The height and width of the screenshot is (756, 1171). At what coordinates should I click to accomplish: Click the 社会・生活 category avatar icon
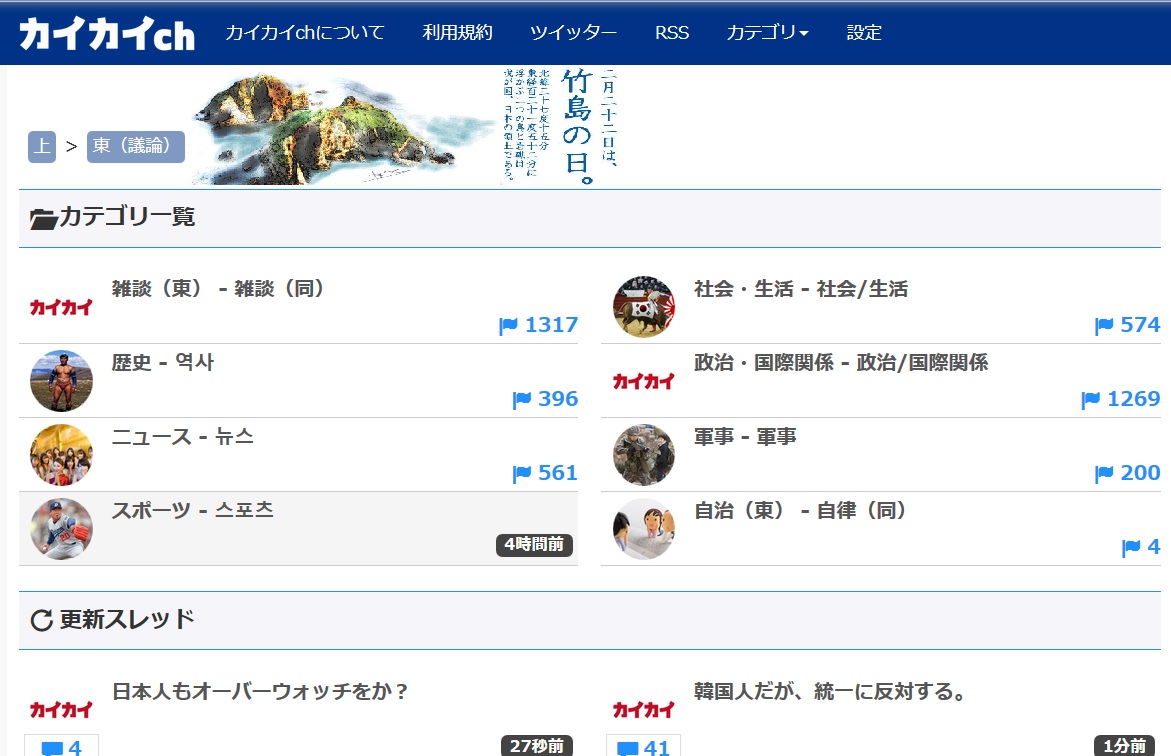click(x=644, y=307)
